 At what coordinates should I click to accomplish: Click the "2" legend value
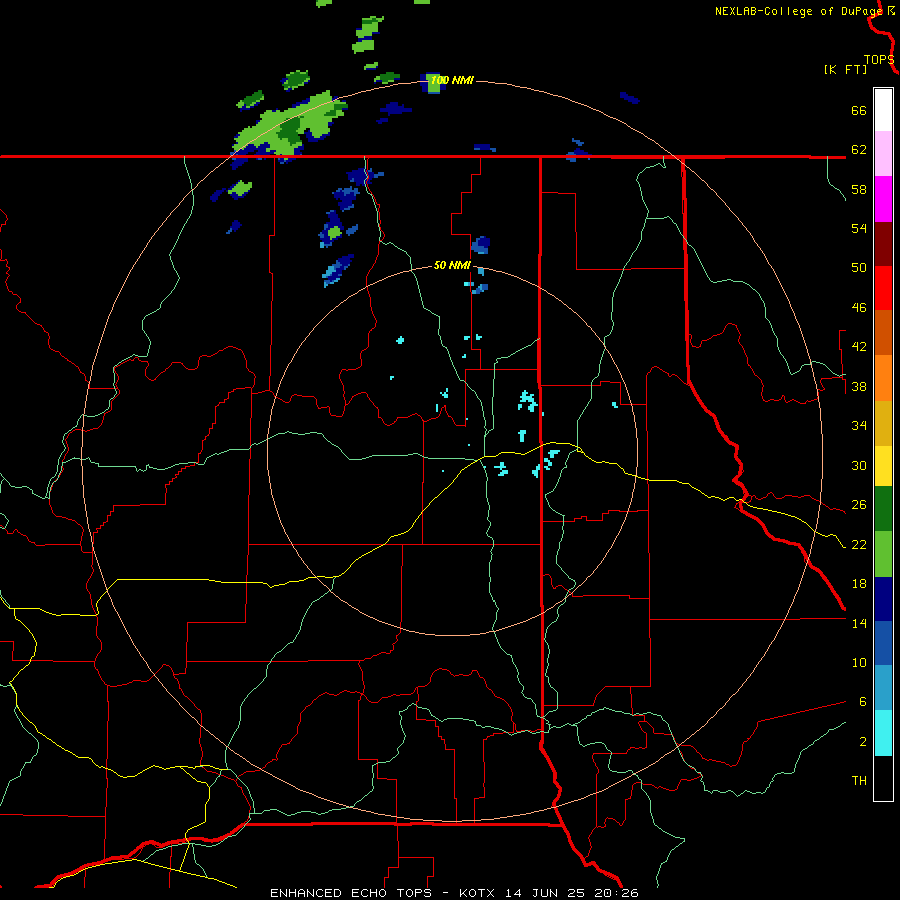coord(863,741)
